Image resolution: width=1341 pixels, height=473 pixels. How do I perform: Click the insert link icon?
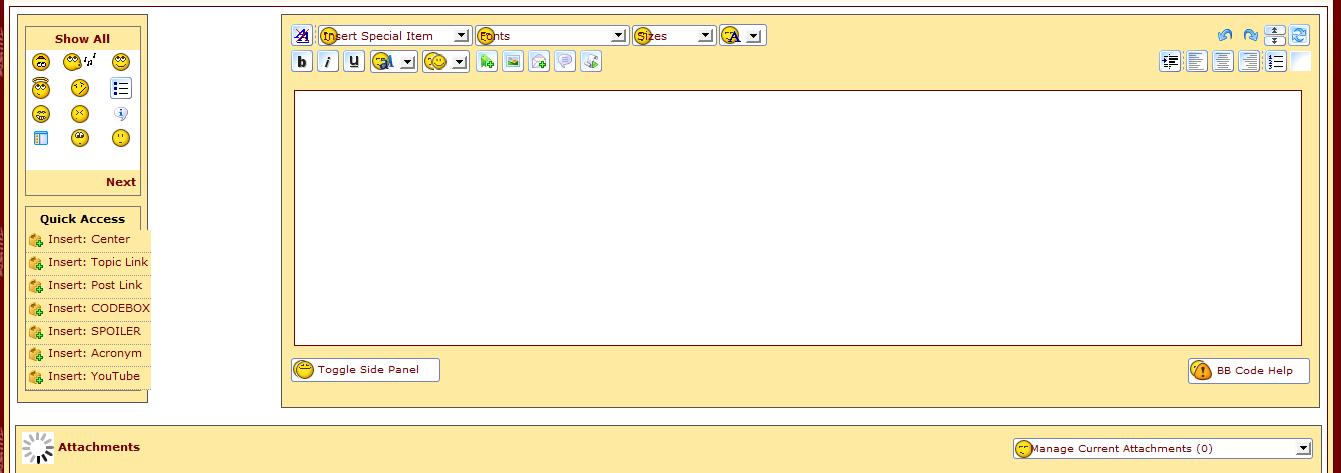click(487, 62)
